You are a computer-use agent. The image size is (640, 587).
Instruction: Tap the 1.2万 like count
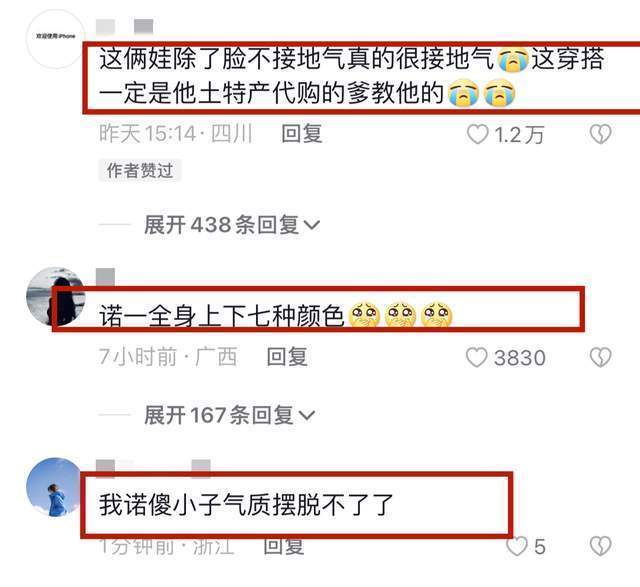[519, 135]
